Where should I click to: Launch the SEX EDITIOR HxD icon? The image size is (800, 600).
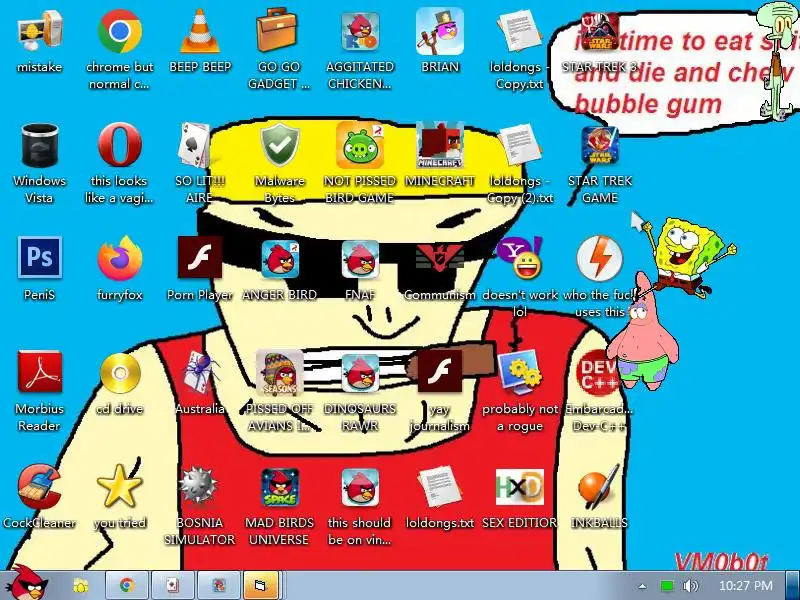[x=519, y=487]
